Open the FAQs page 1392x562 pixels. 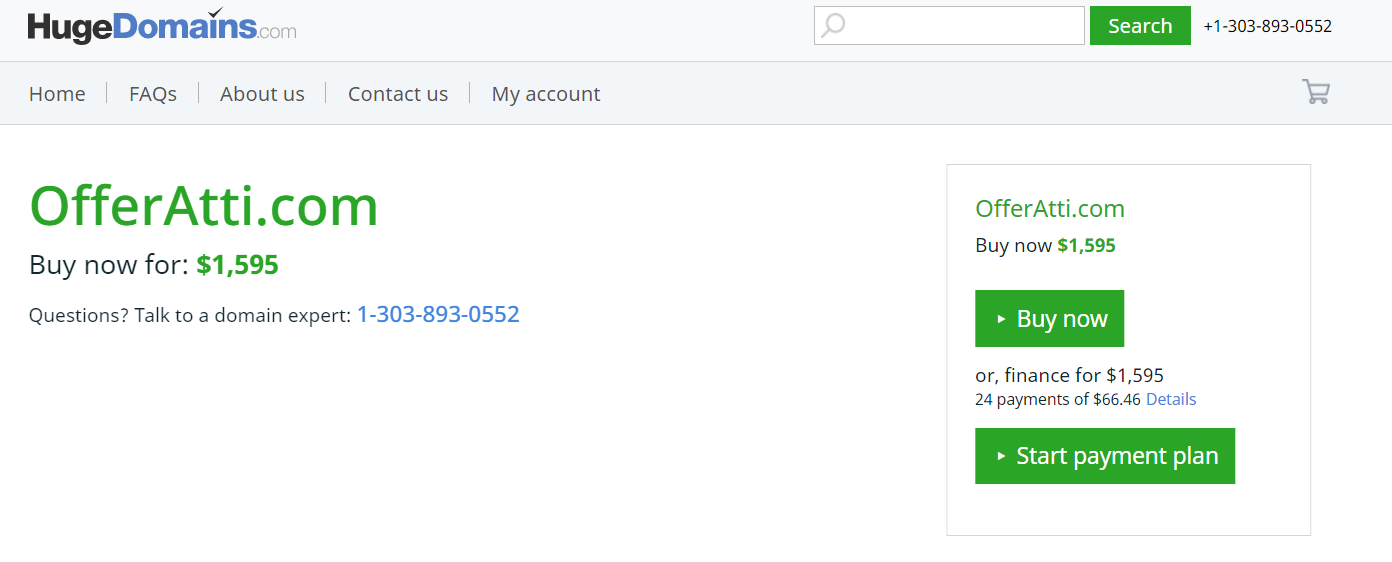click(x=153, y=94)
